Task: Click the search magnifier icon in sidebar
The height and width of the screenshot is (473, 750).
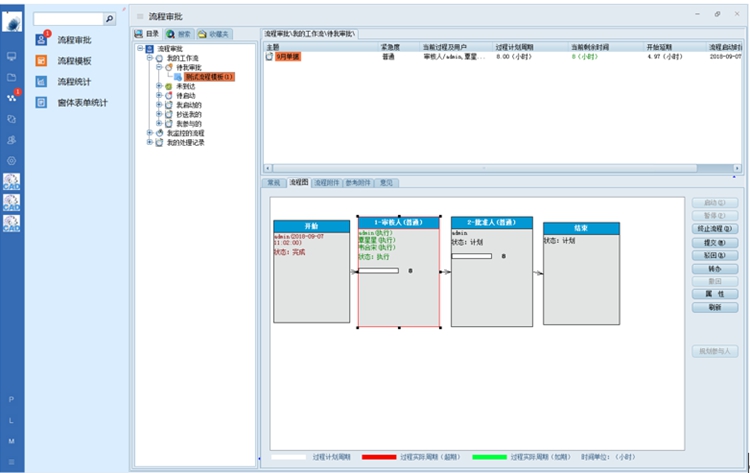Action: (x=109, y=19)
